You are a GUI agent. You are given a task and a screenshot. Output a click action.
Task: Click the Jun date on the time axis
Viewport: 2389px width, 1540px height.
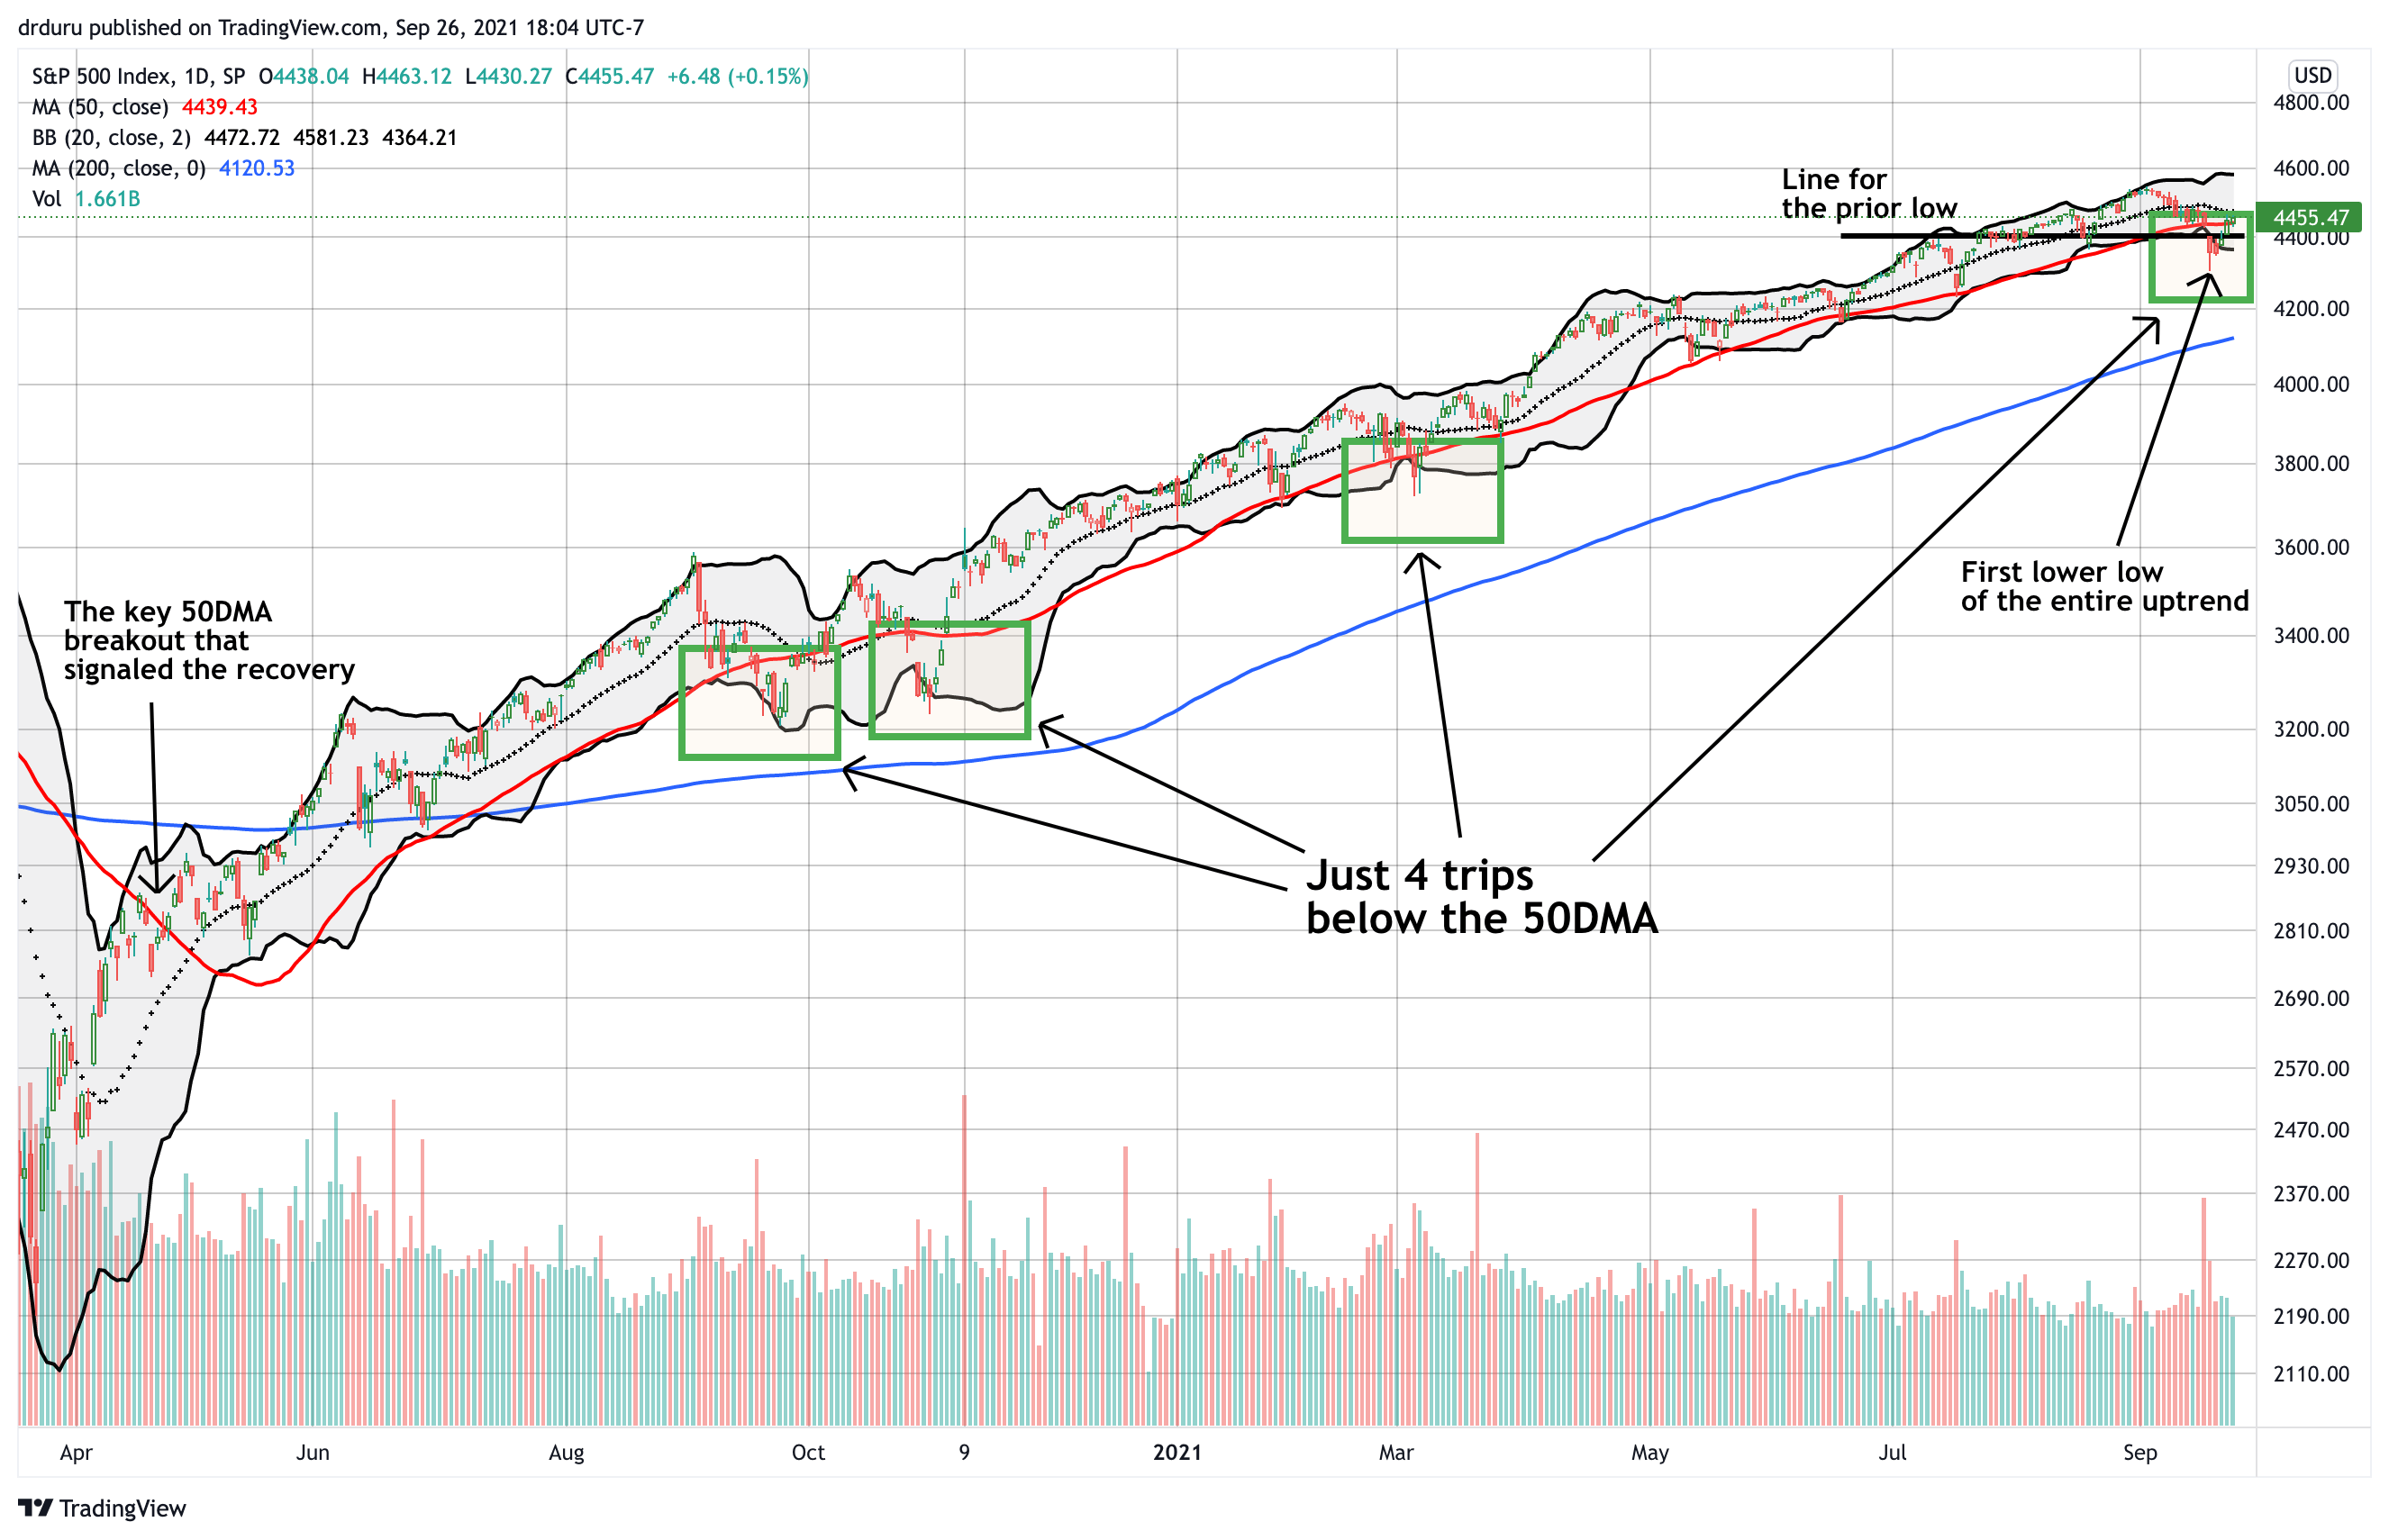click(x=312, y=1453)
